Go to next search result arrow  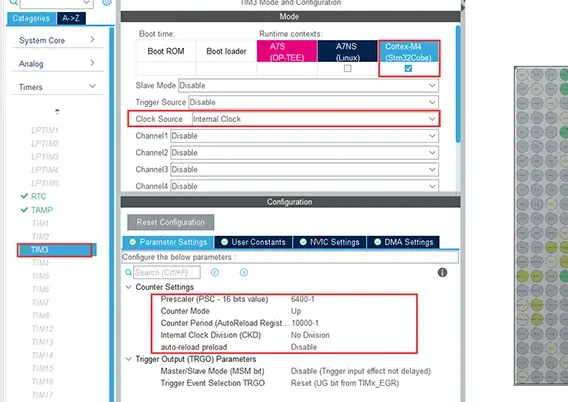244,272
